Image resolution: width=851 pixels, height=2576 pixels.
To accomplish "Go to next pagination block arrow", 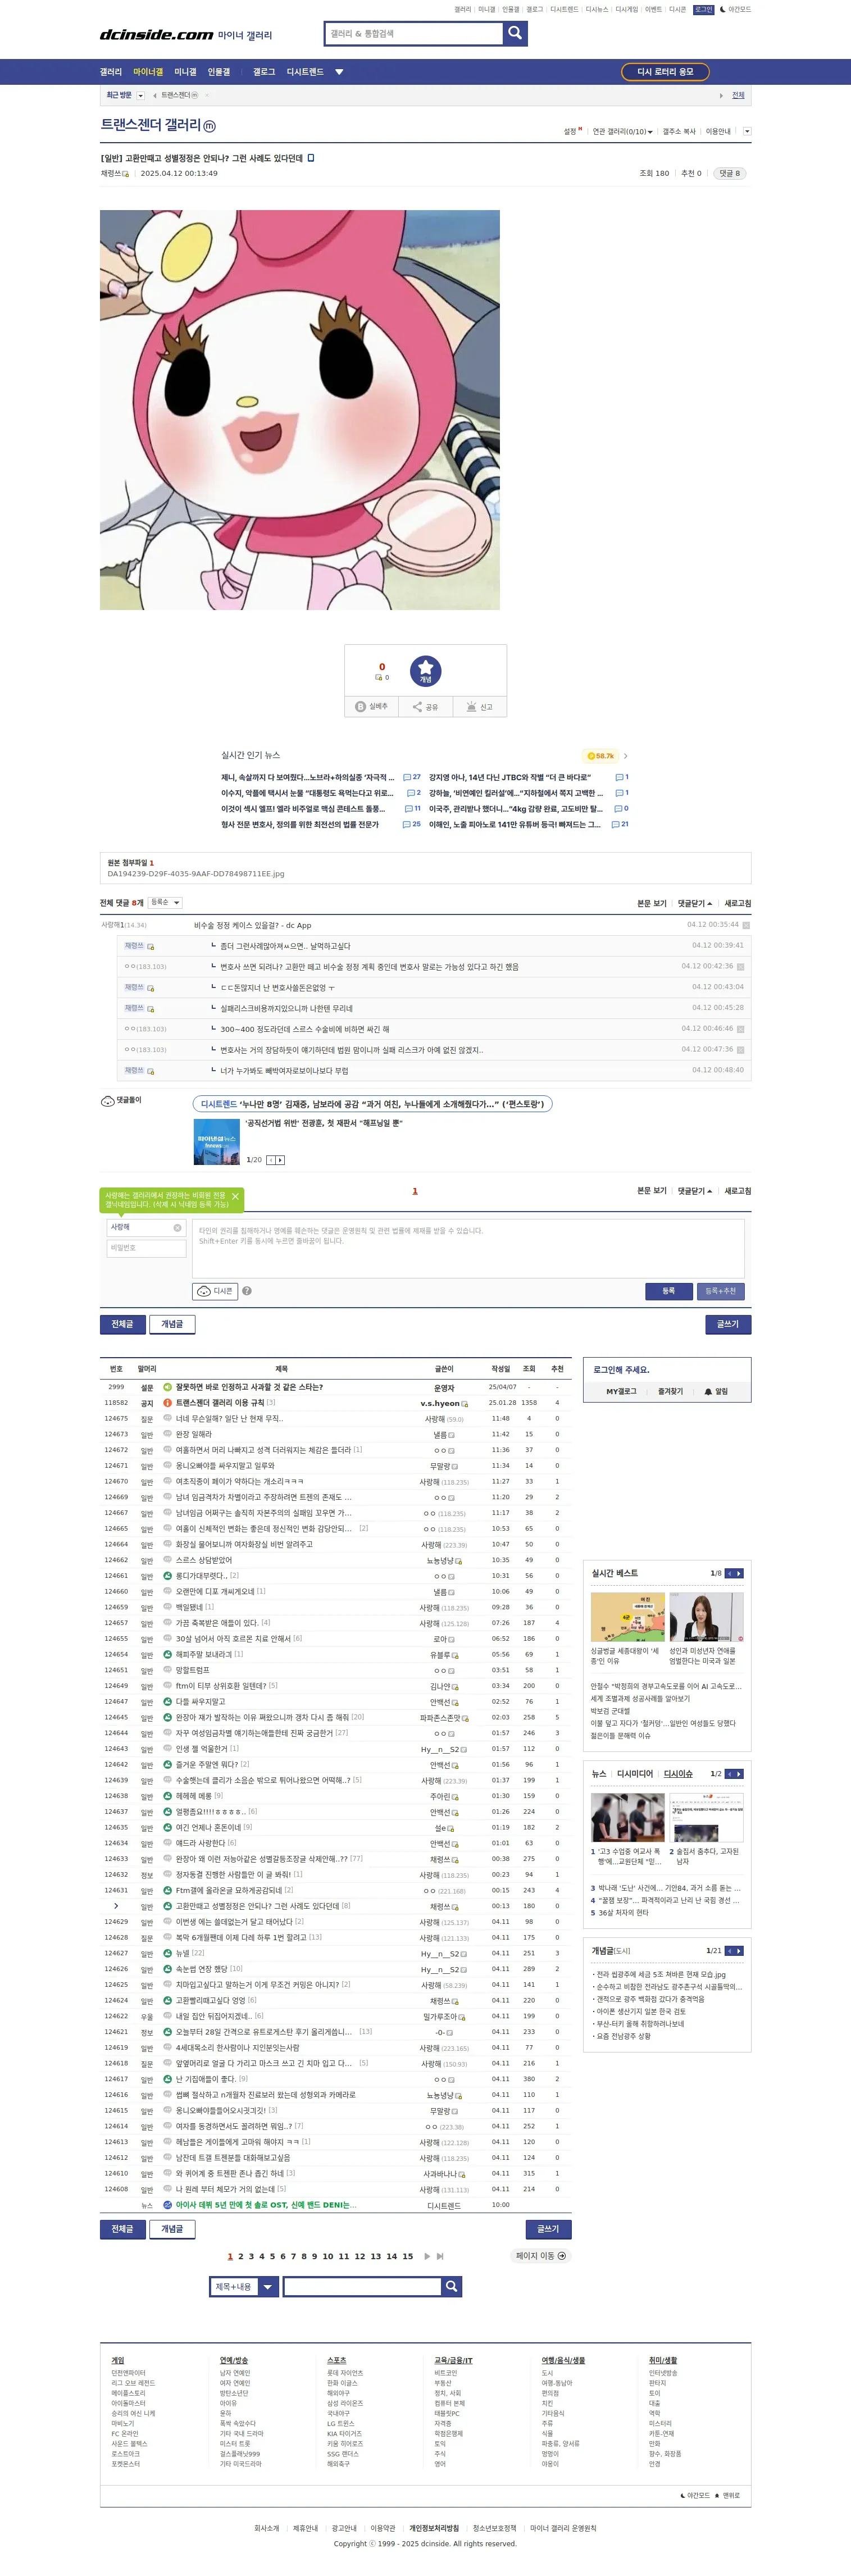I will (427, 2256).
